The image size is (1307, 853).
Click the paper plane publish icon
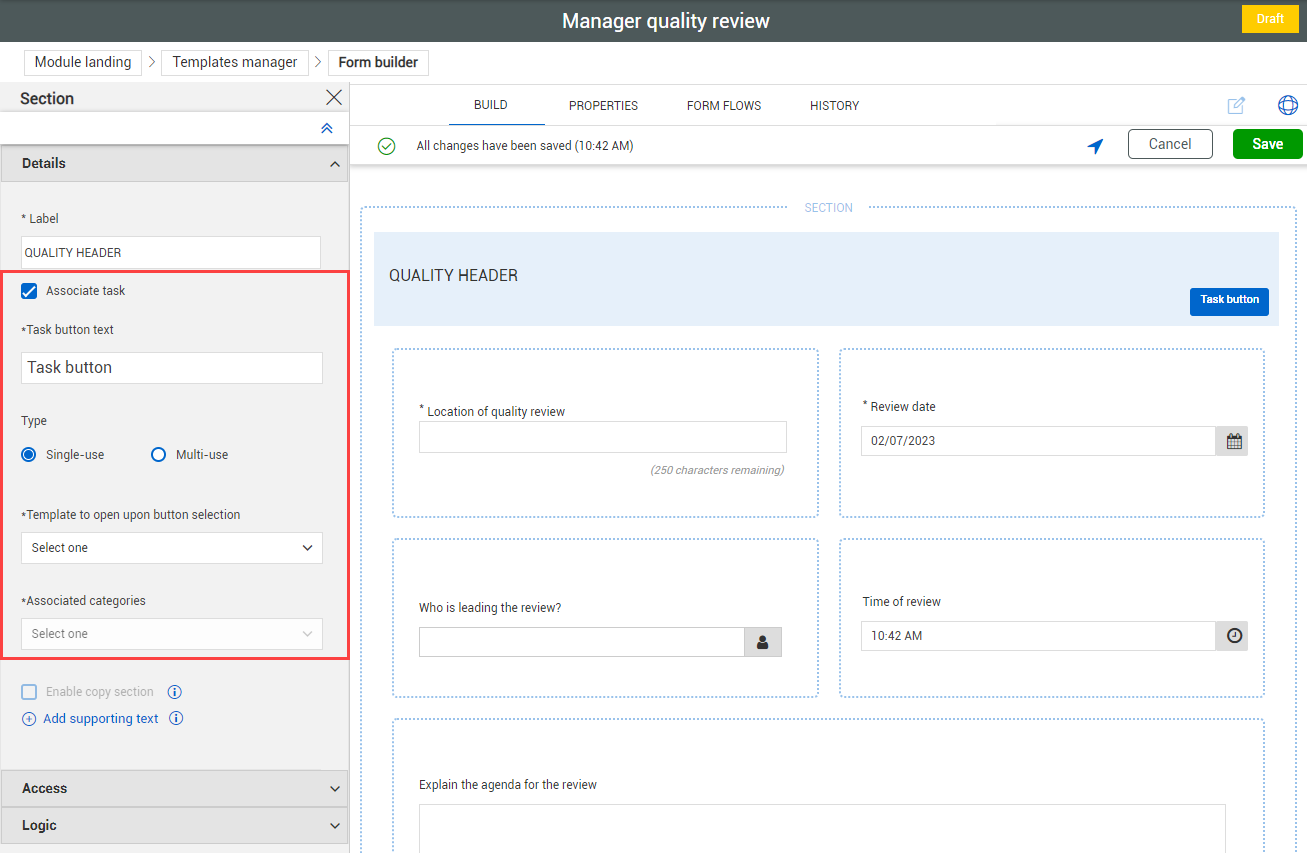tap(1096, 145)
